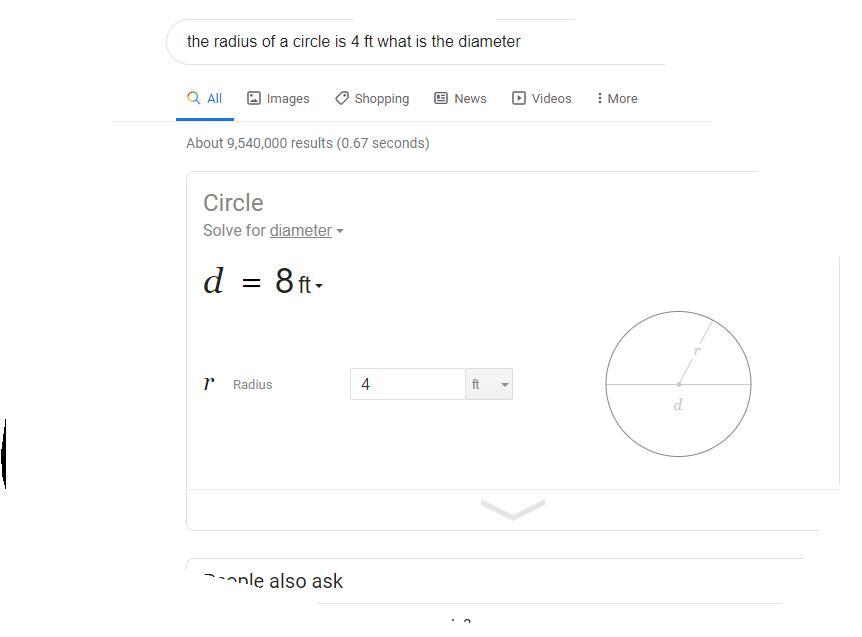Click the d label in circle diagram
The image size is (862, 637).
(x=678, y=405)
